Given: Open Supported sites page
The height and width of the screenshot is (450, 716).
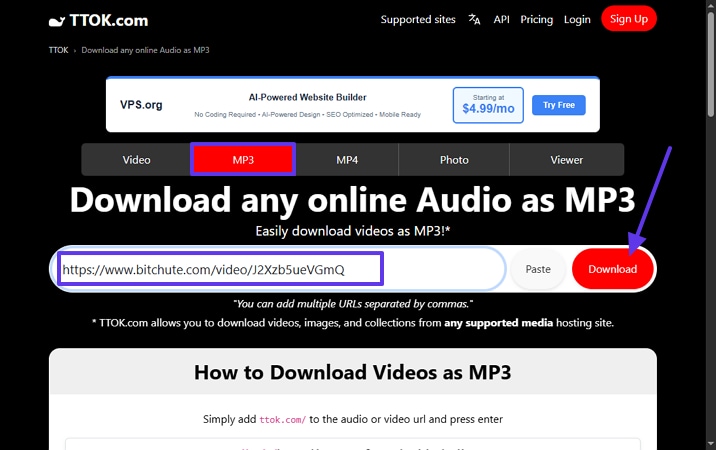Looking at the screenshot, I should point(418,19).
